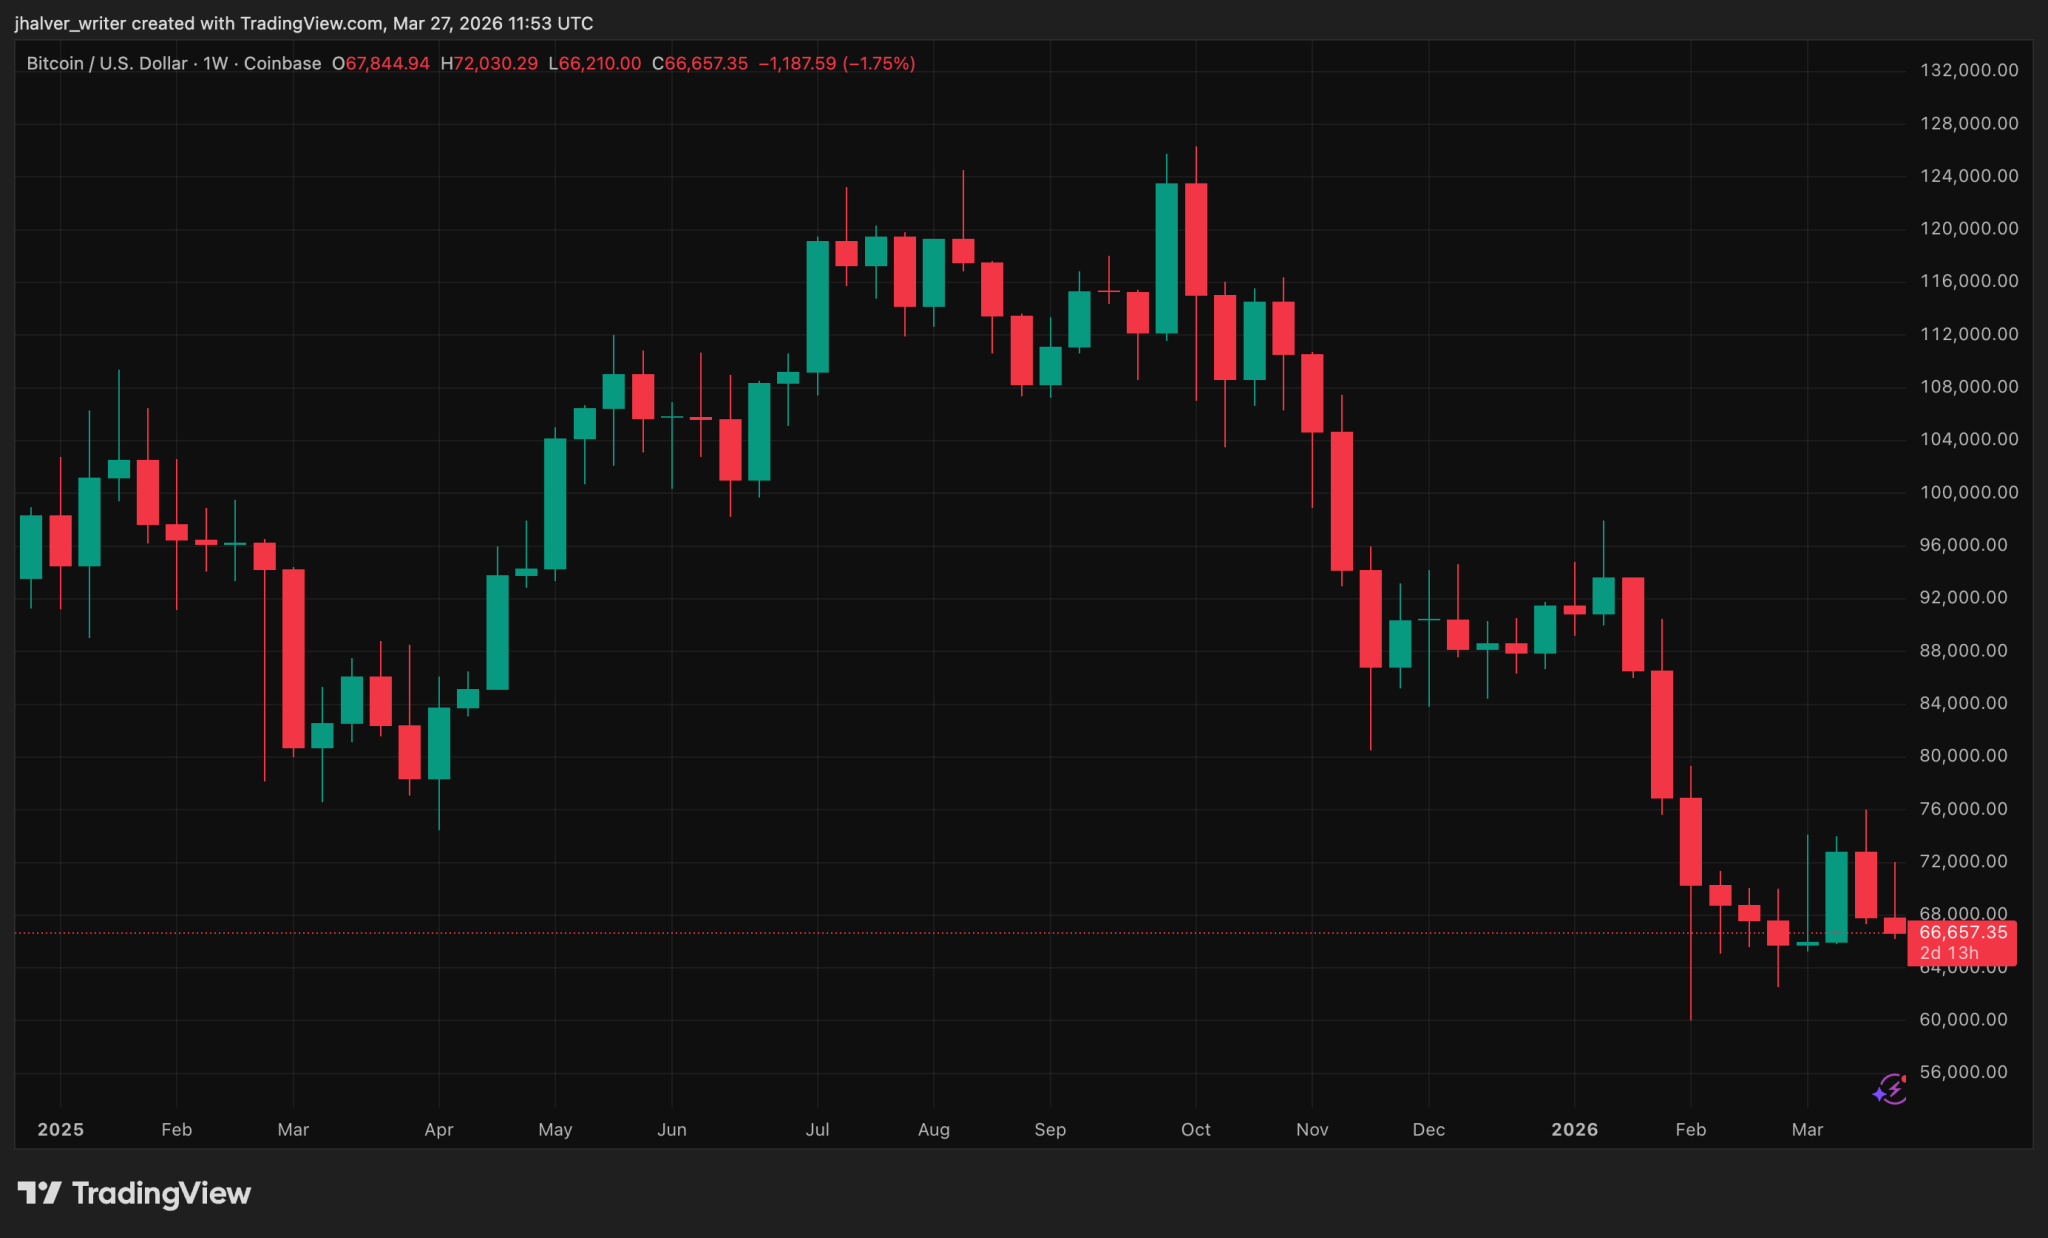Viewport: 2048px width, 1238px height.
Task: Click the Bitcoin / U.S. Dollar symbol title
Action: tap(107, 63)
